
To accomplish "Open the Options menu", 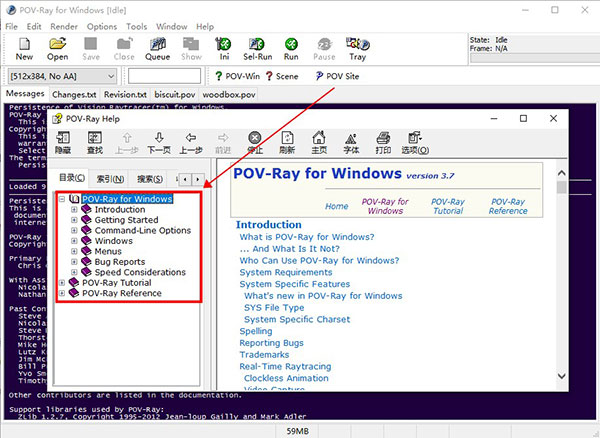I will [x=102, y=26].
